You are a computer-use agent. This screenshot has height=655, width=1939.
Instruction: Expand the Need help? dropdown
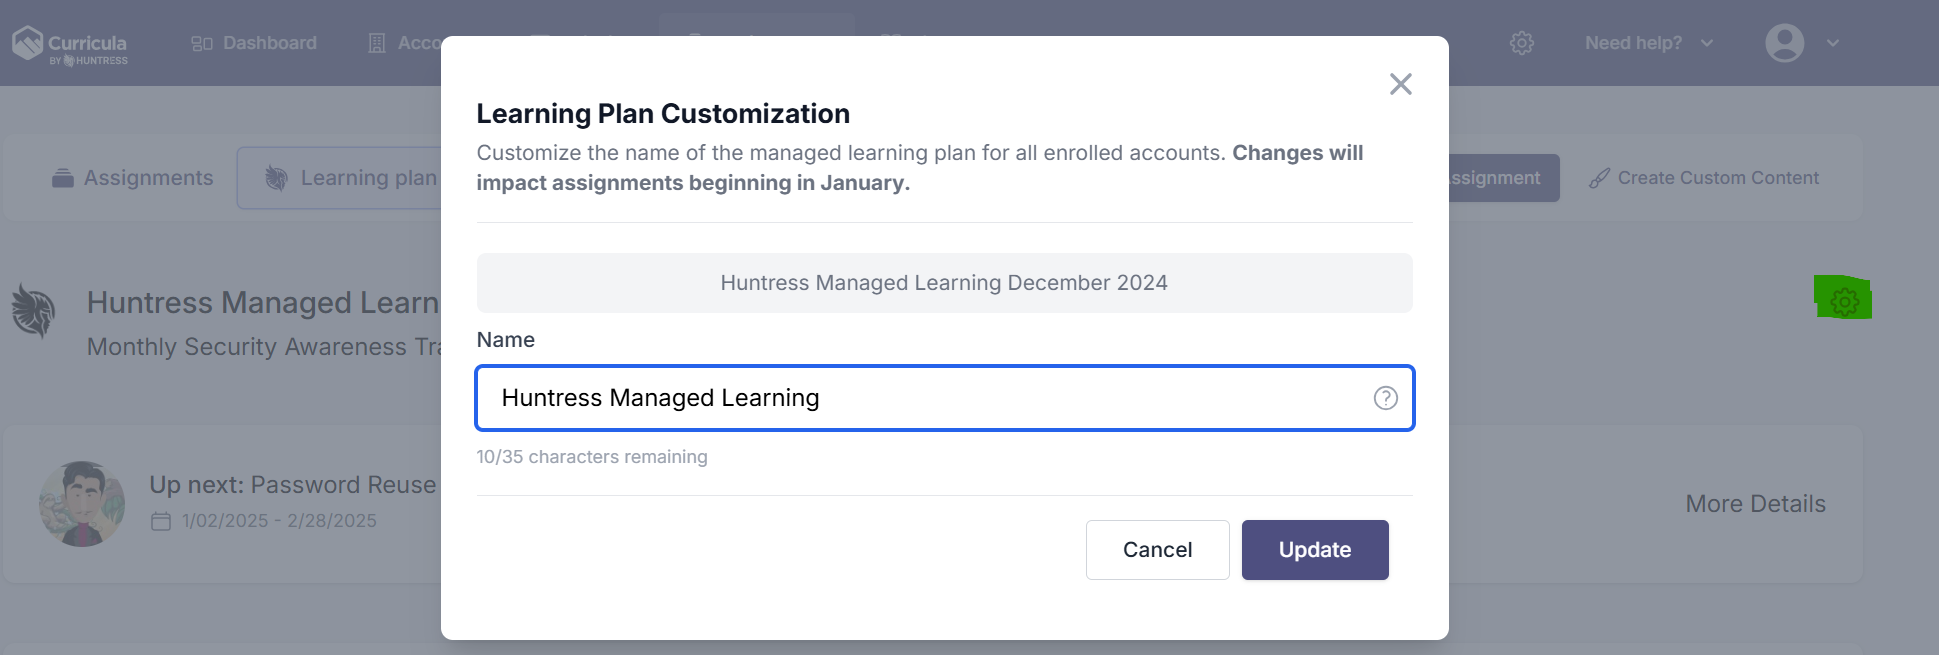1649,43
